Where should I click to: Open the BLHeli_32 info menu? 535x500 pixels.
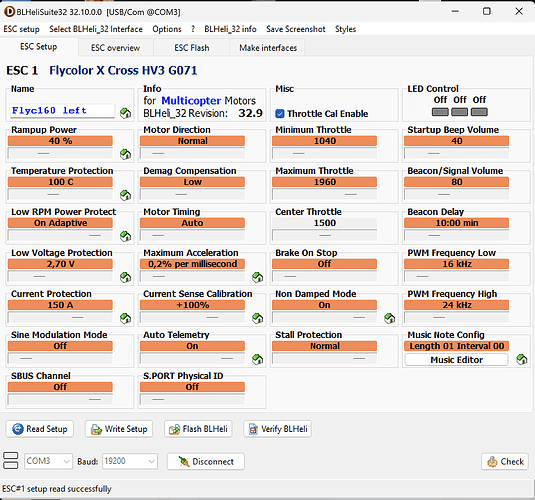(x=230, y=29)
